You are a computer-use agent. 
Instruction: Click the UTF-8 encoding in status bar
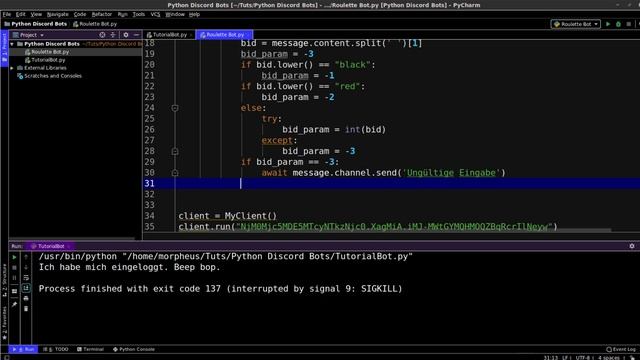tap(582, 358)
